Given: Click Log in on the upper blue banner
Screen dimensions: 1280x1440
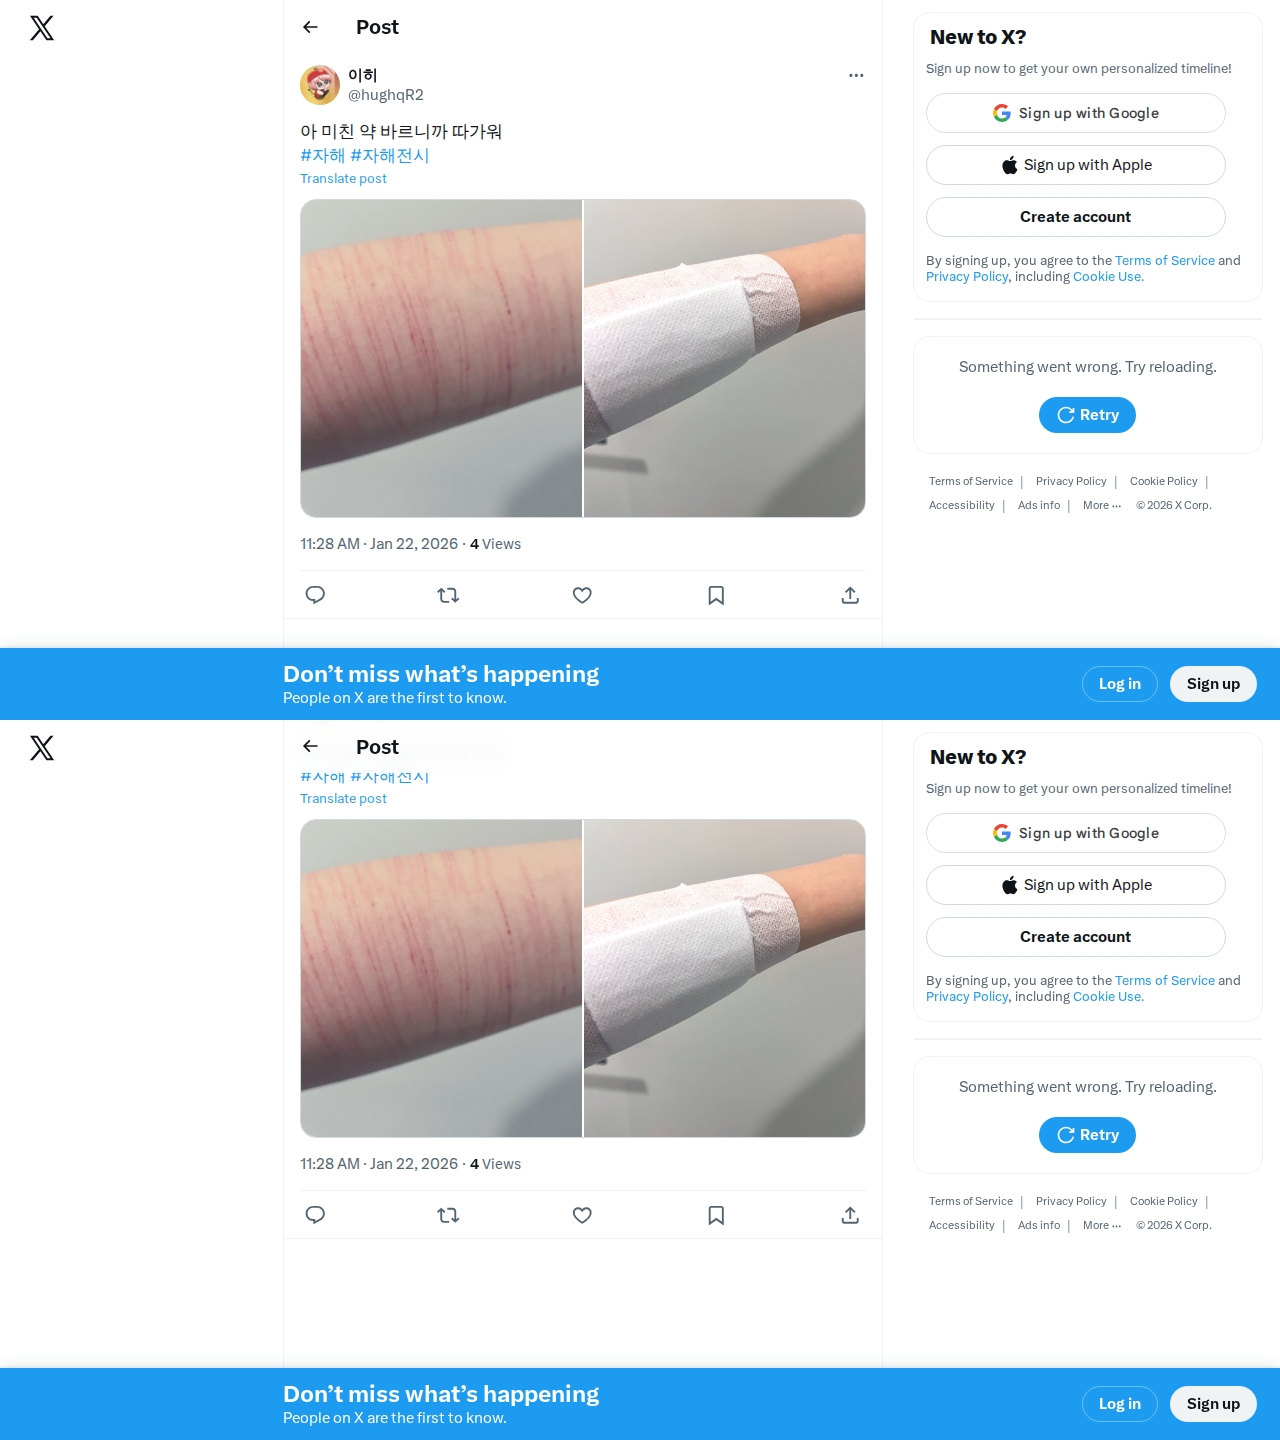Looking at the screenshot, I should [1120, 684].
